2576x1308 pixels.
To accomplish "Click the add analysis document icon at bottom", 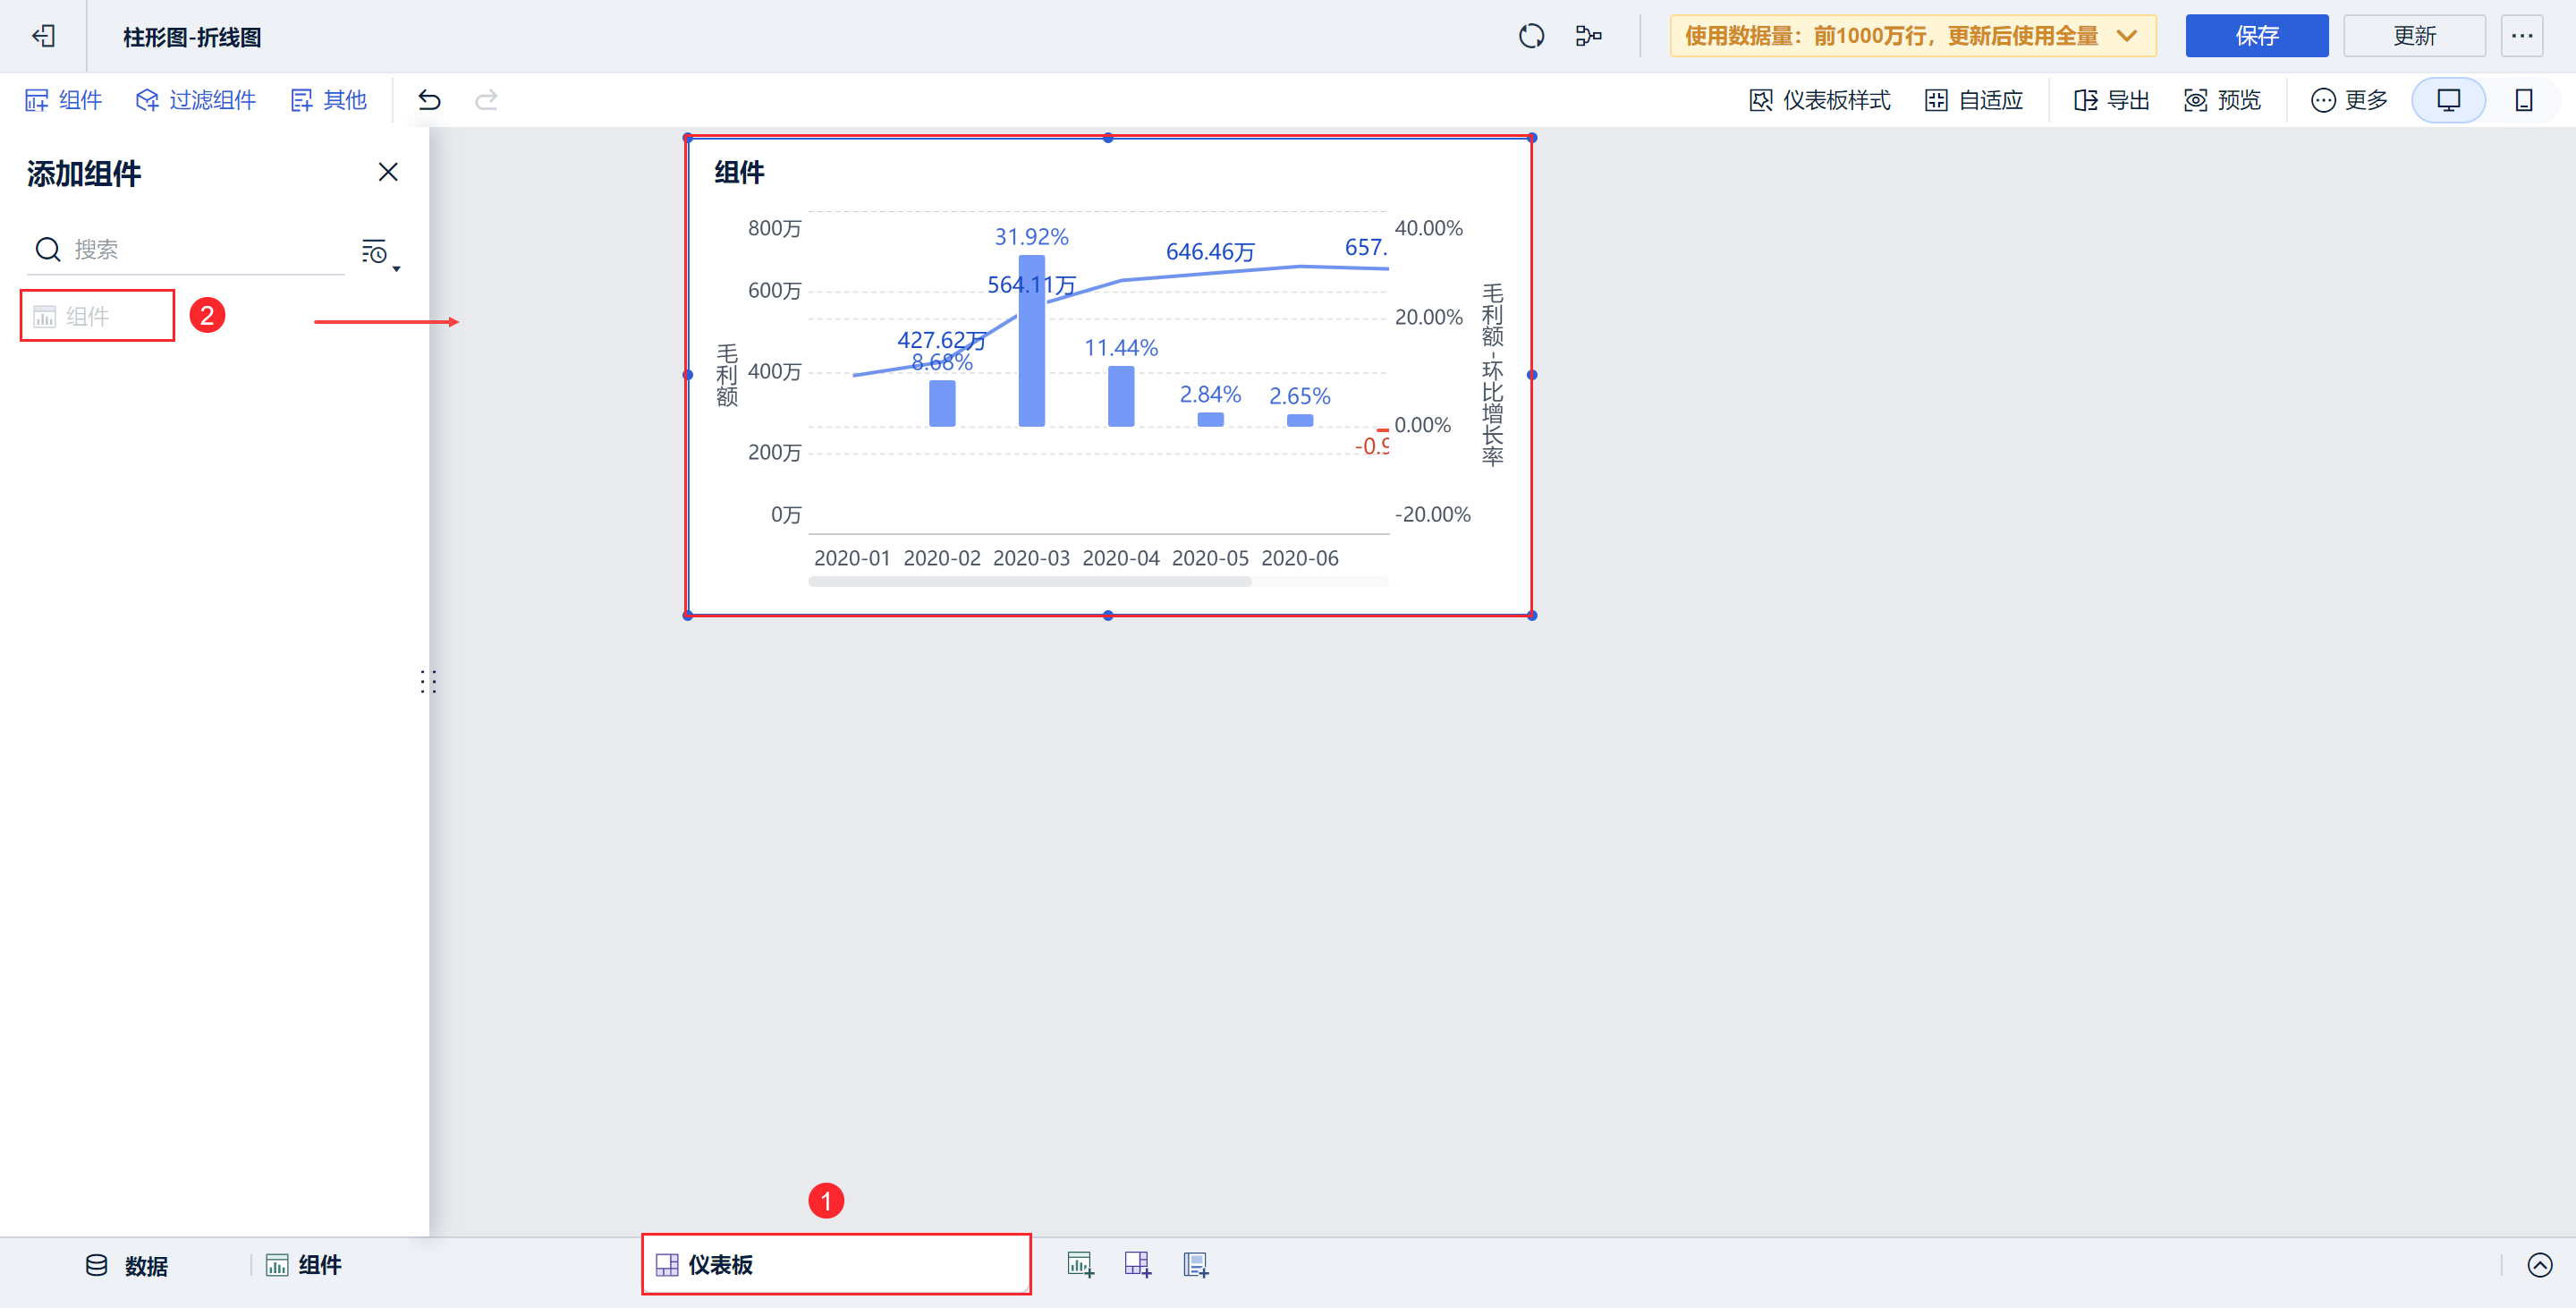I will (1196, 1265).
